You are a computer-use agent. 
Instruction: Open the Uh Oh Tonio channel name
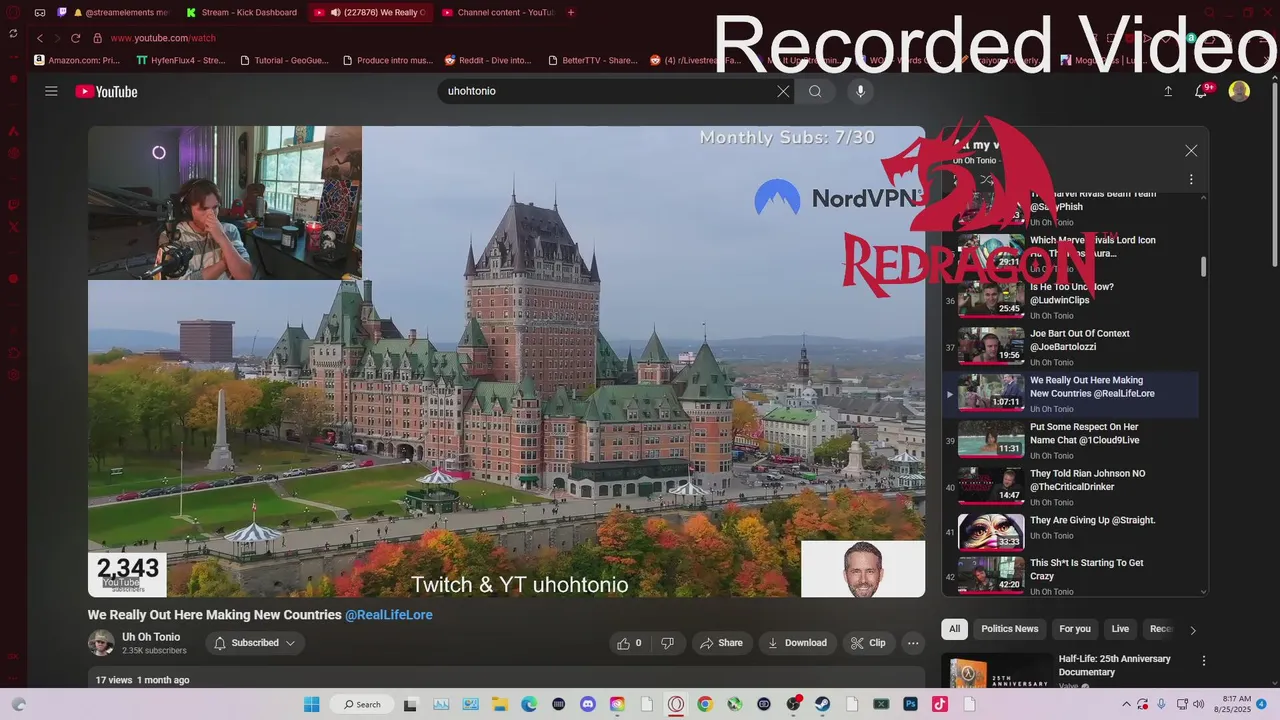click(x=151, y=637)
